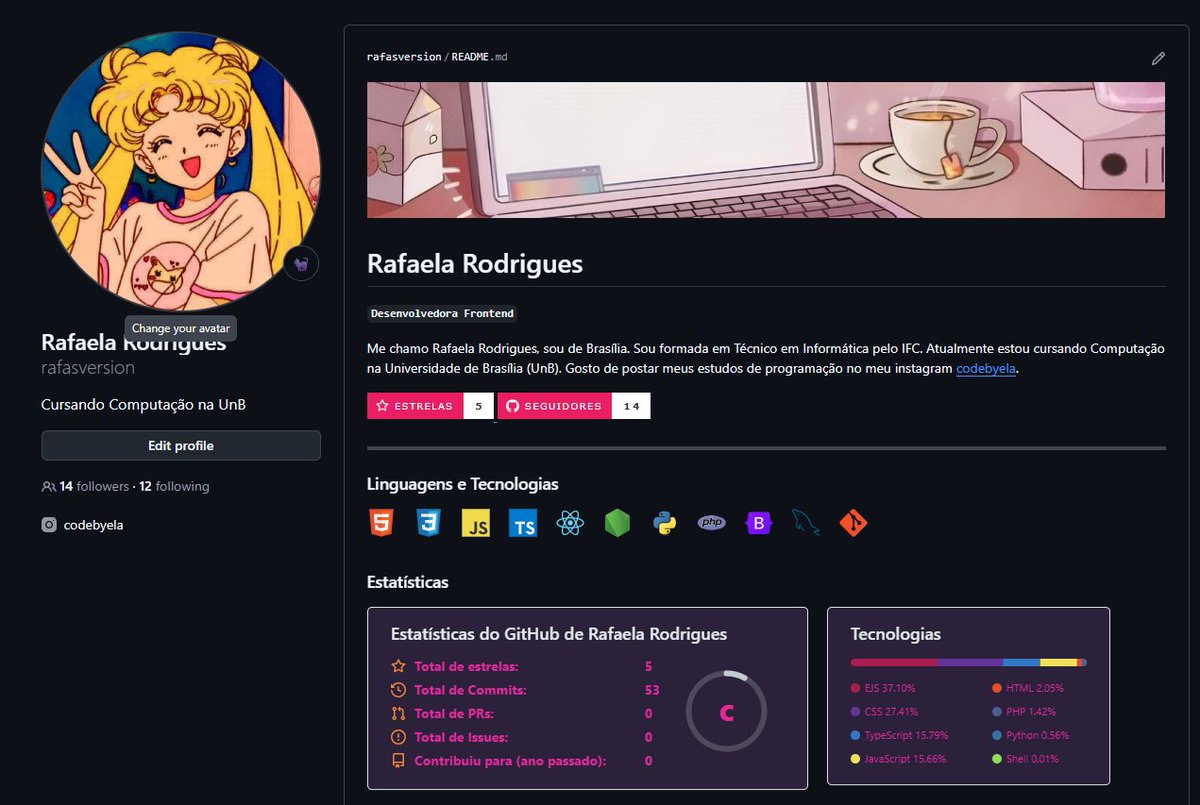Click the repo icon beside Contribuiu para
1200x805 pixels.
point(398,761)
